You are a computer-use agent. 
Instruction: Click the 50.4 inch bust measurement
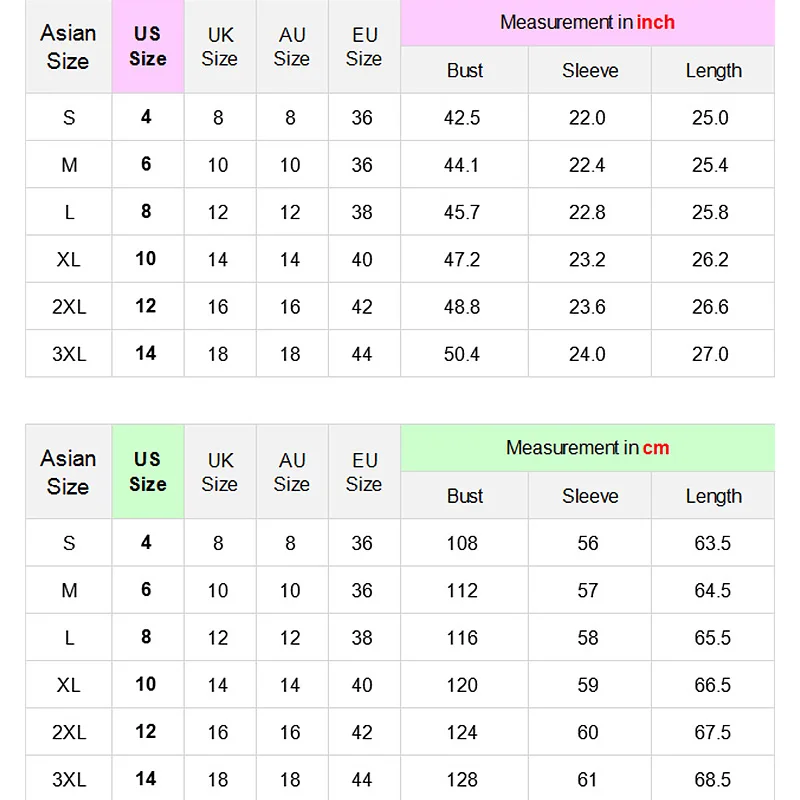click(462, 354)
